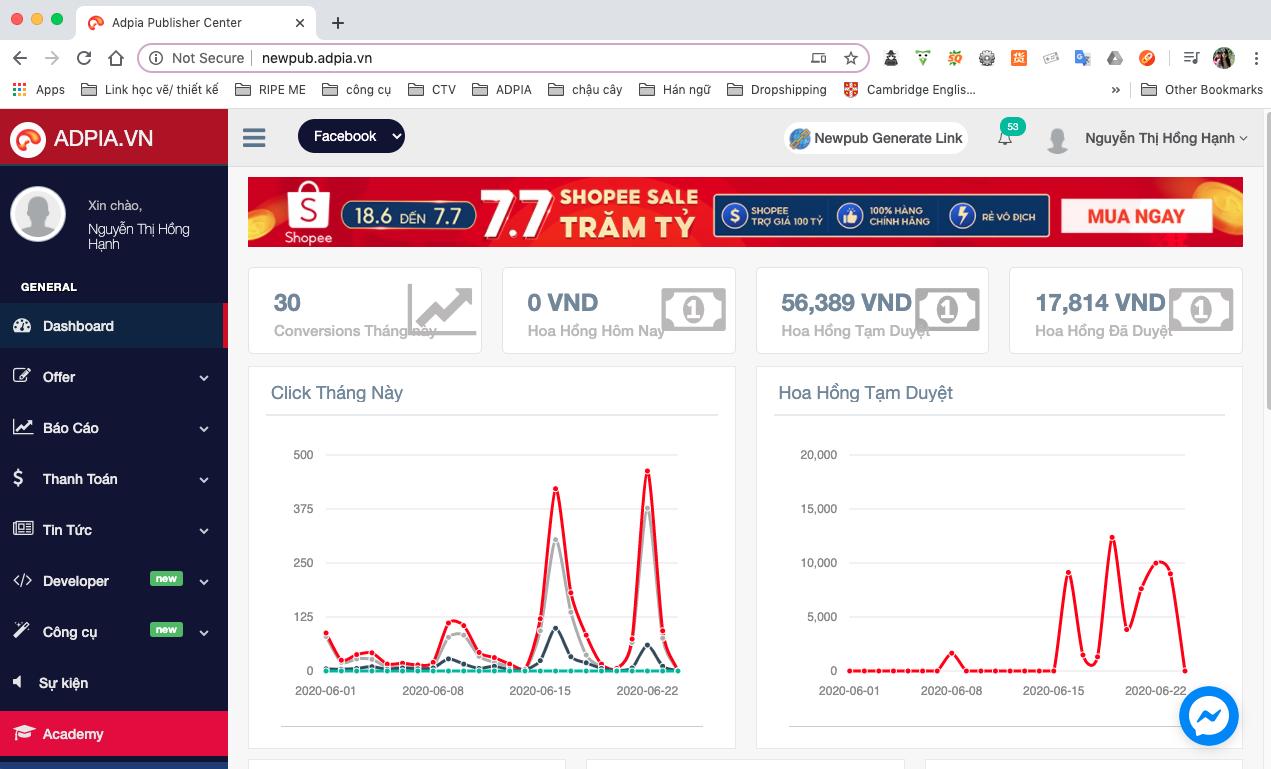Image resolution: width=1271 pixels, height=769 pixels.
Task: Expand the Thanh Toán sidebar menu
Action: click(x=113, y=479)
